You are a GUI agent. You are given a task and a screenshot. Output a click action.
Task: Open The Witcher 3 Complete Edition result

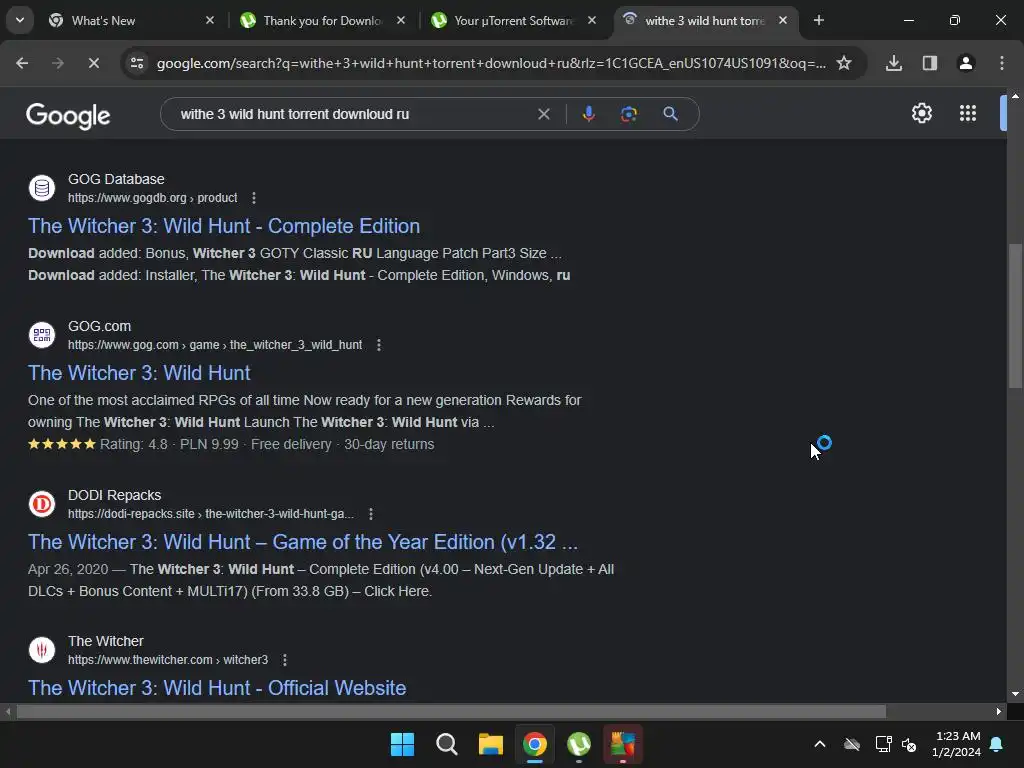point(224,226)
